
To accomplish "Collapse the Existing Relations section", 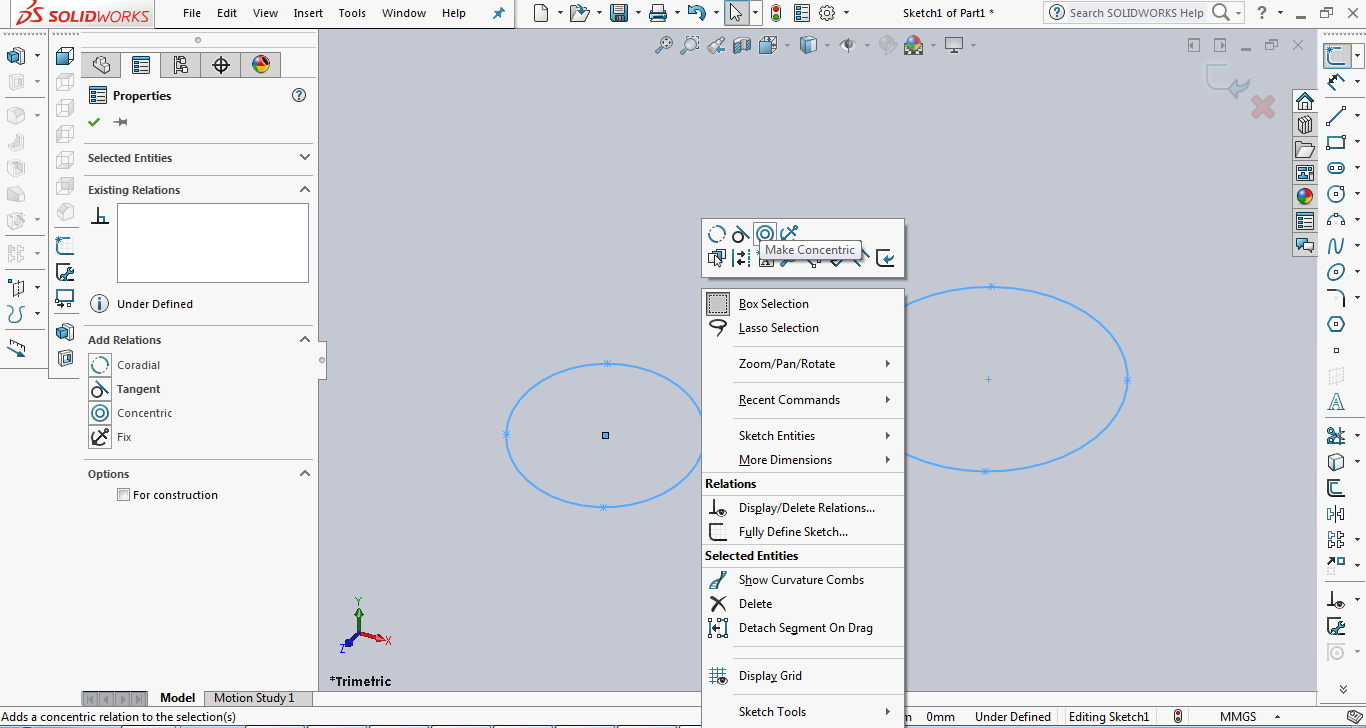I will tap(305, 189).
